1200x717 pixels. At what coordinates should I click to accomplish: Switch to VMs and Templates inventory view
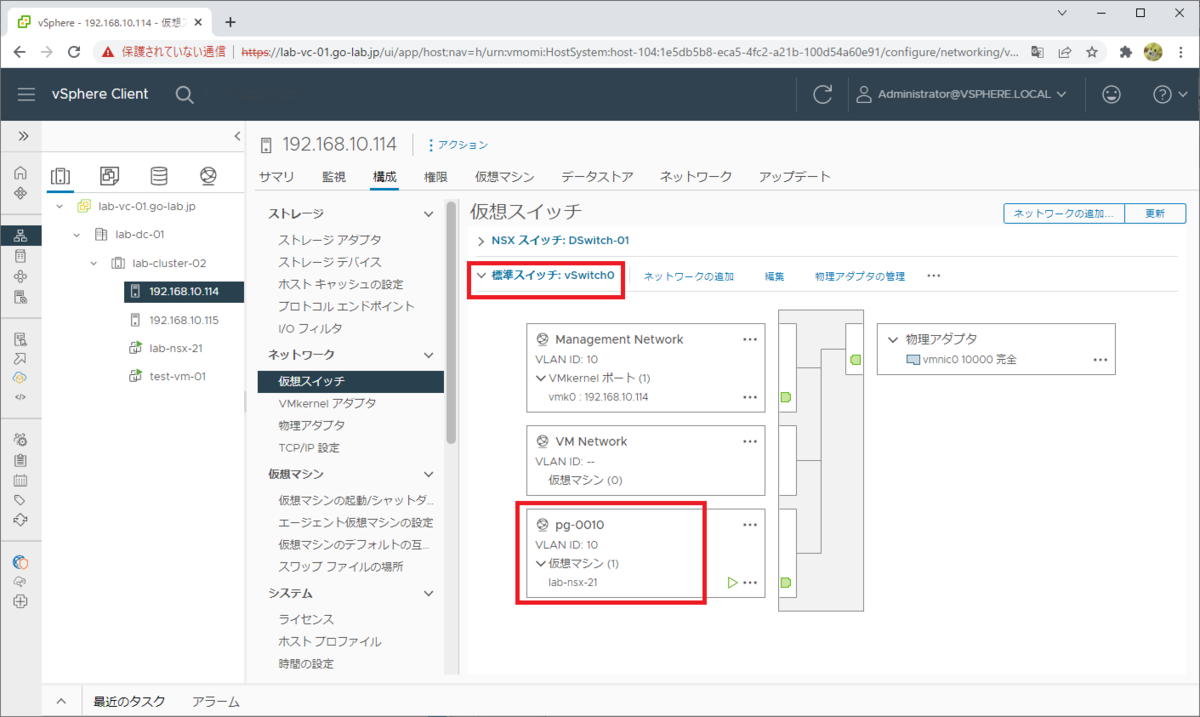coord(110,176)
